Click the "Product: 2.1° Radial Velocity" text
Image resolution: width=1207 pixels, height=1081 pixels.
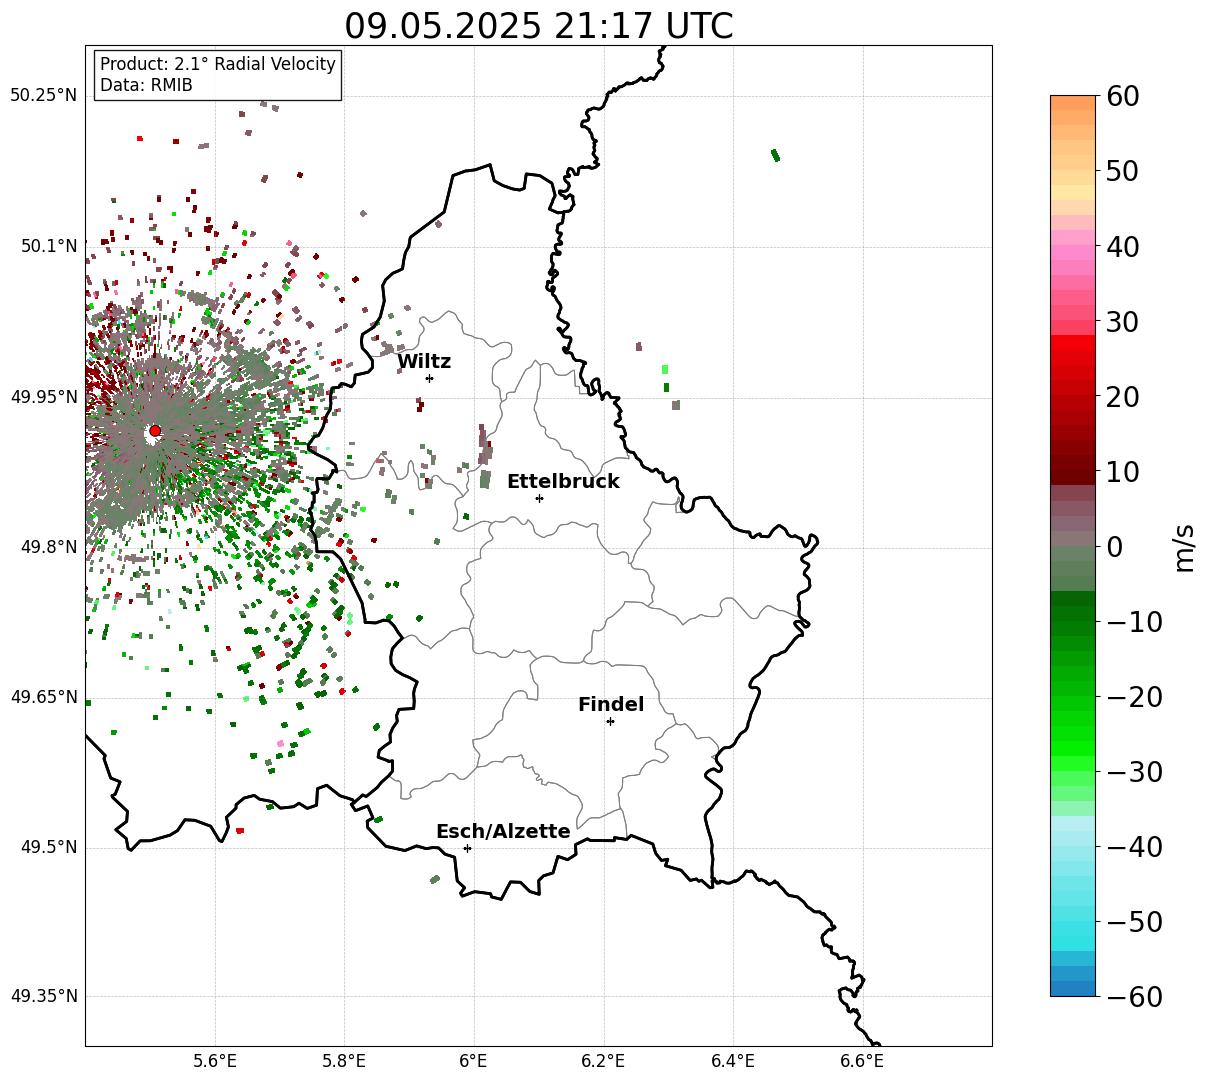pyautogui.click(x=218, y=64)
